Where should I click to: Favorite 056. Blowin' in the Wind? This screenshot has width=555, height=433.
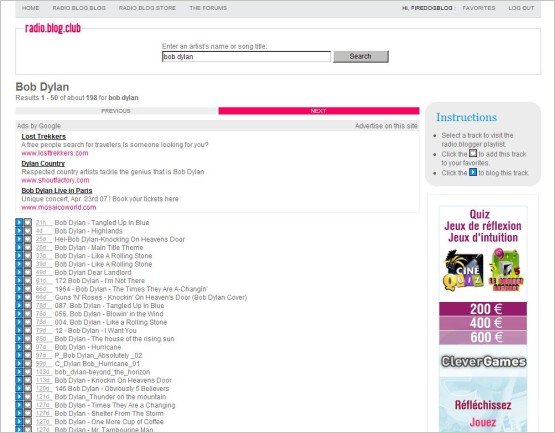28,314
